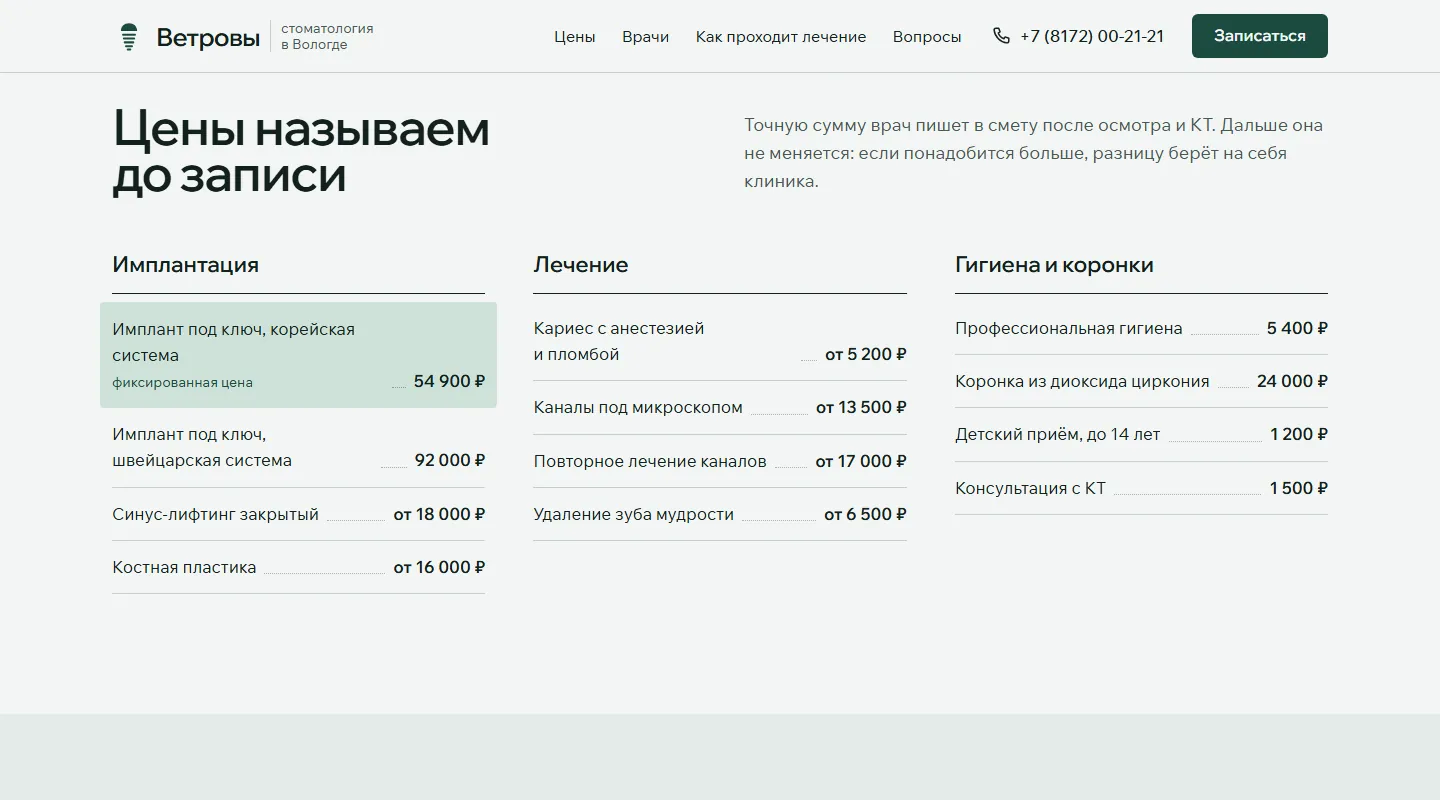Viewport: 1440px width, 800px height.
Task: Click the price 5 400 ₽
Action: coord(1297,328)
